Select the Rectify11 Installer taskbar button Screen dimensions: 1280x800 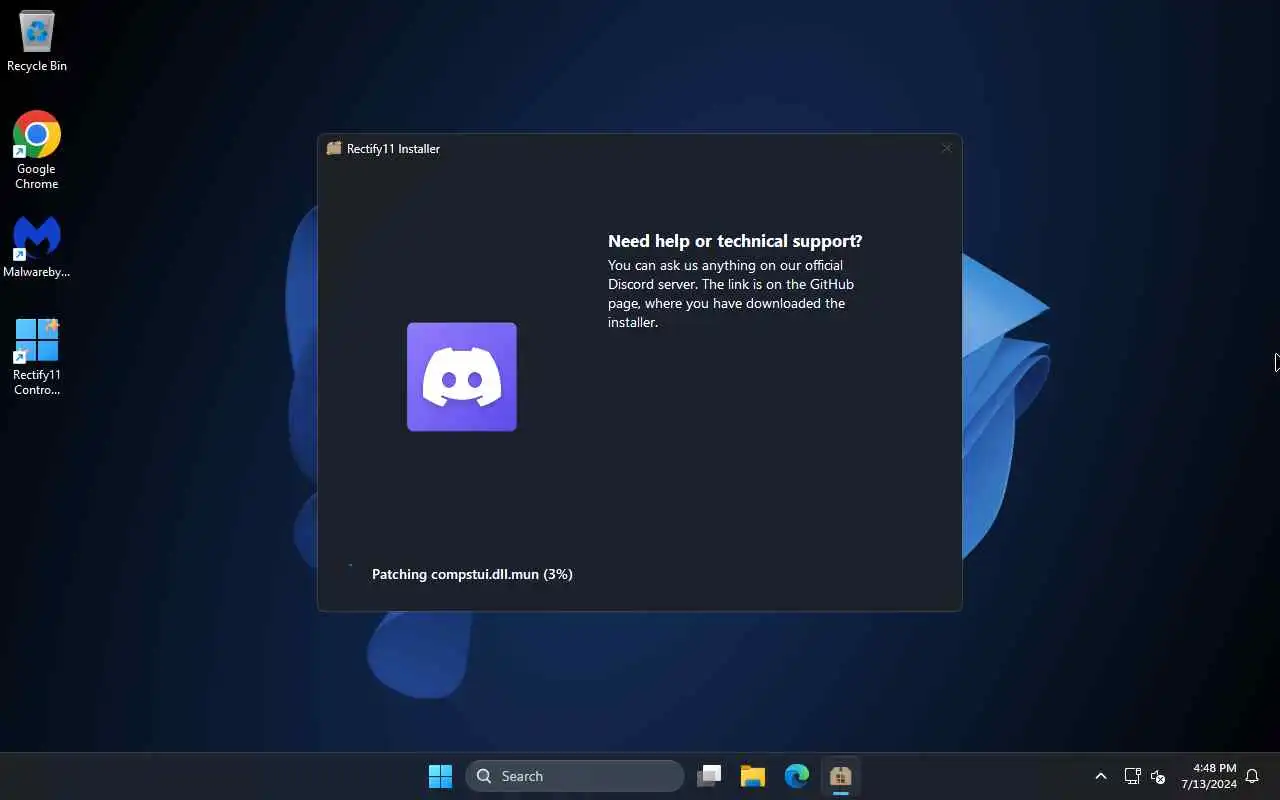(841, 776)
